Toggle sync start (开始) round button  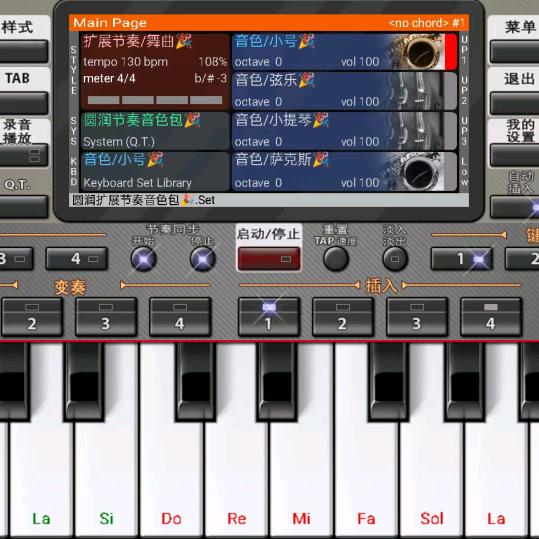point(144,258)
